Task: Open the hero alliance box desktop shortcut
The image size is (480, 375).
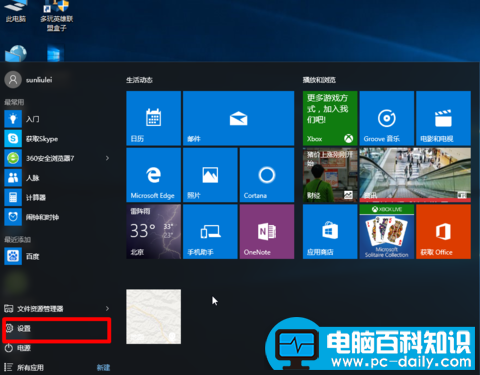Action: point(56,16)
